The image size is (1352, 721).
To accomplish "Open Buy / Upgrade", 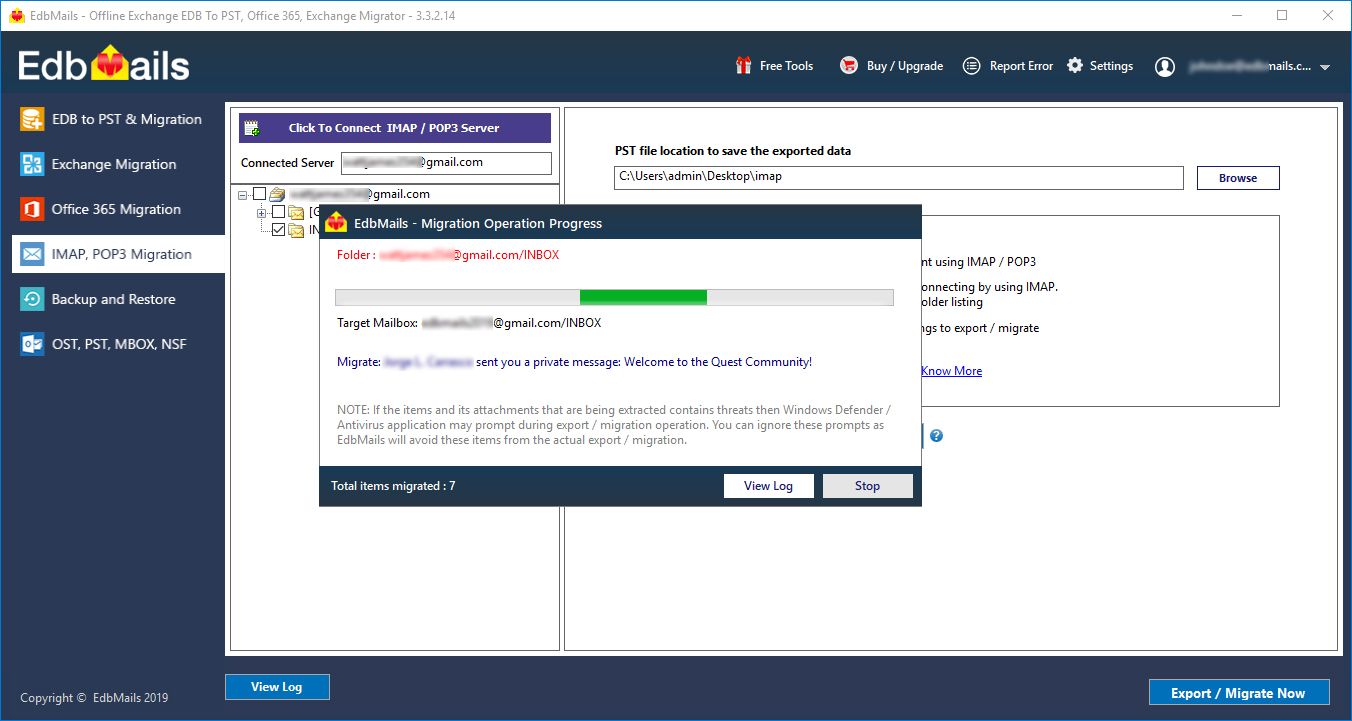I will (x=892, y=66).
